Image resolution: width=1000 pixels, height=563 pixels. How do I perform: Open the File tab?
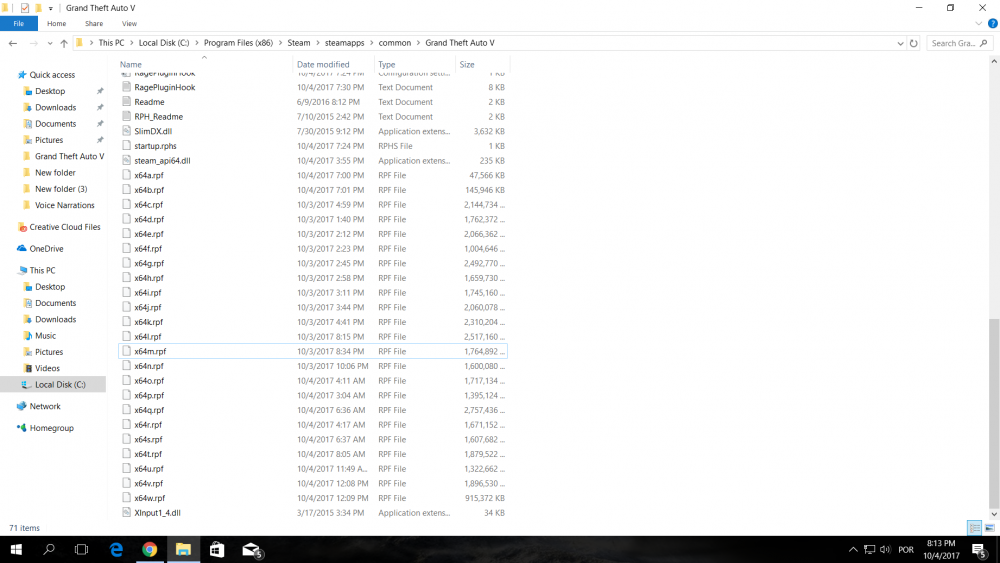tap(18, 24)
